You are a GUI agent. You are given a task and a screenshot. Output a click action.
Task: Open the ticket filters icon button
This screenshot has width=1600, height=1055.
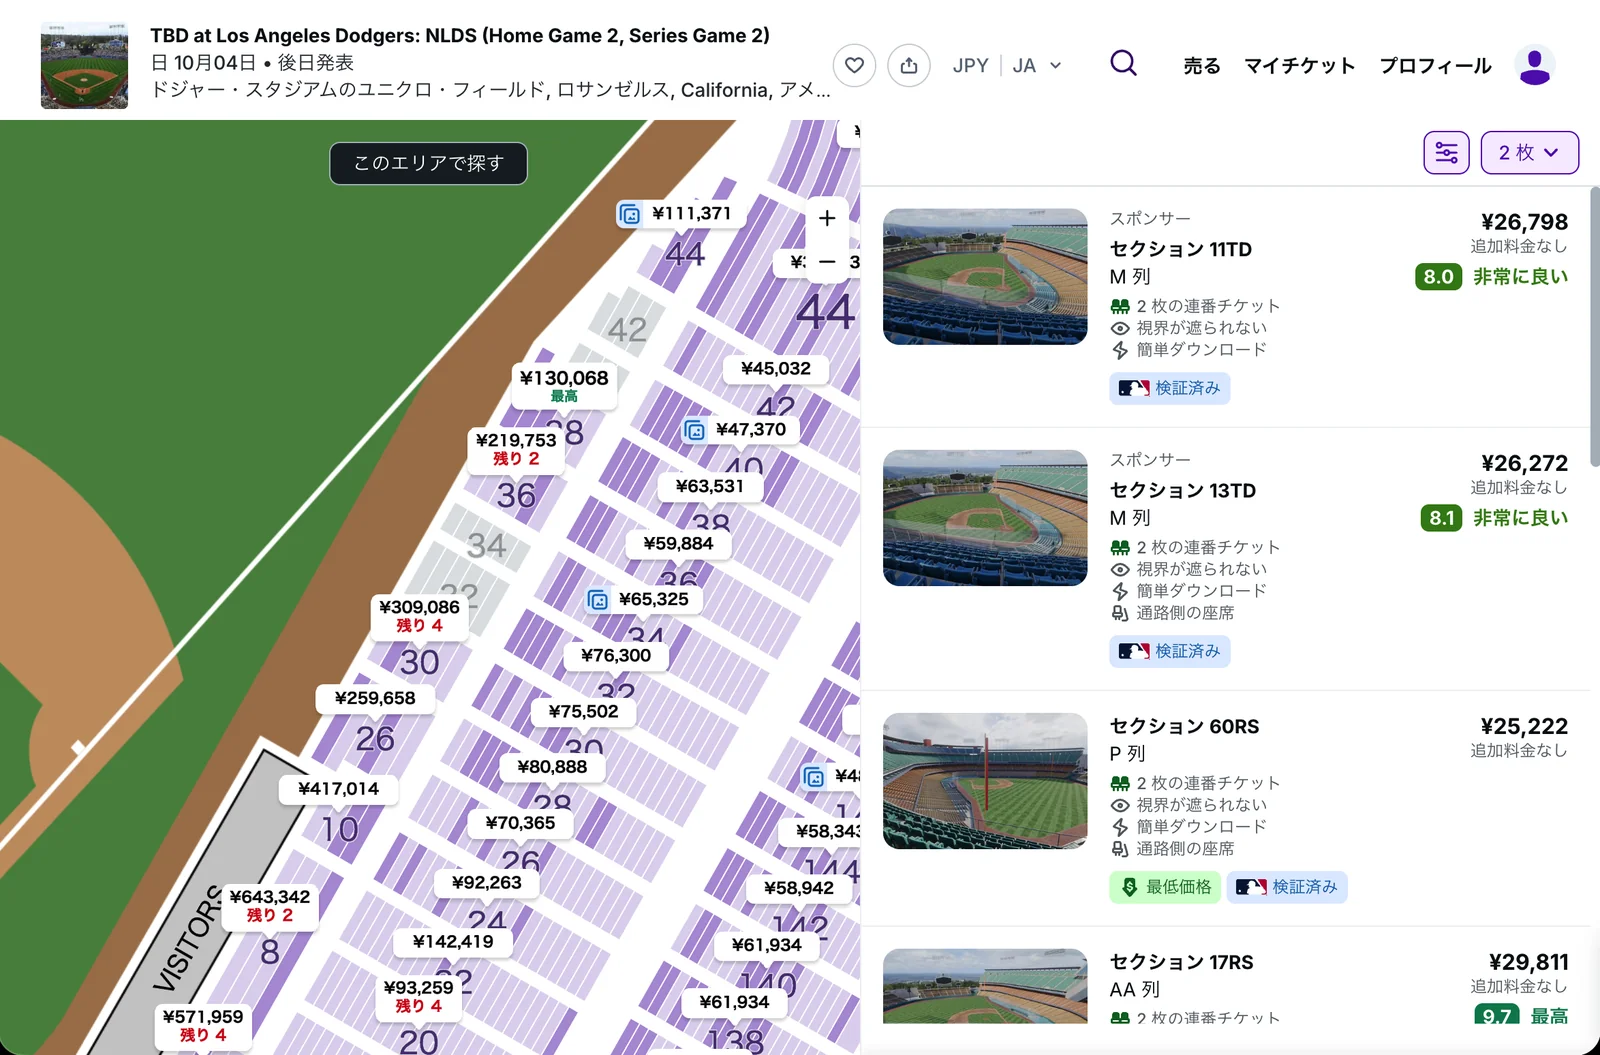click(x=1446, y=152)
